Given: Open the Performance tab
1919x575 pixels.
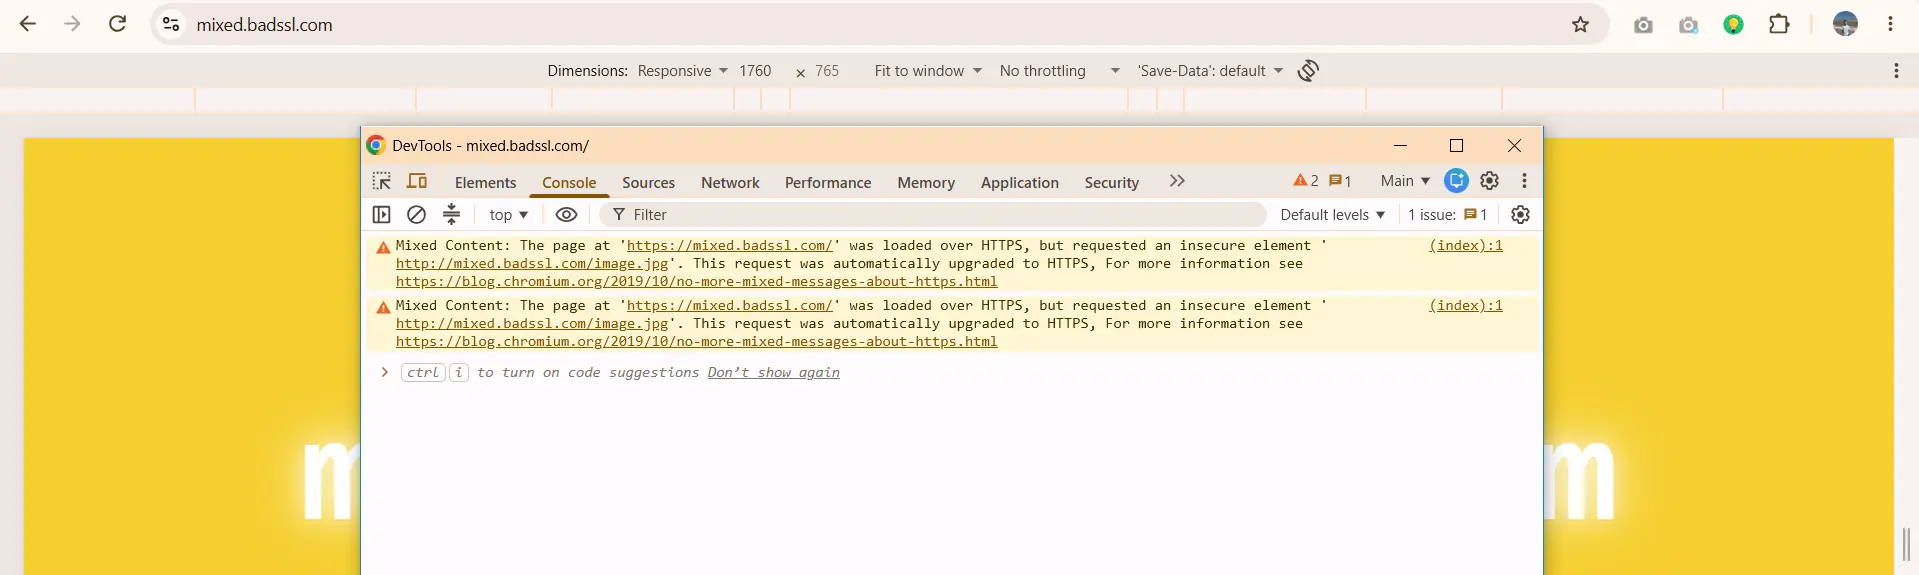Looking at the screenshot, I should tap(828, 182).
